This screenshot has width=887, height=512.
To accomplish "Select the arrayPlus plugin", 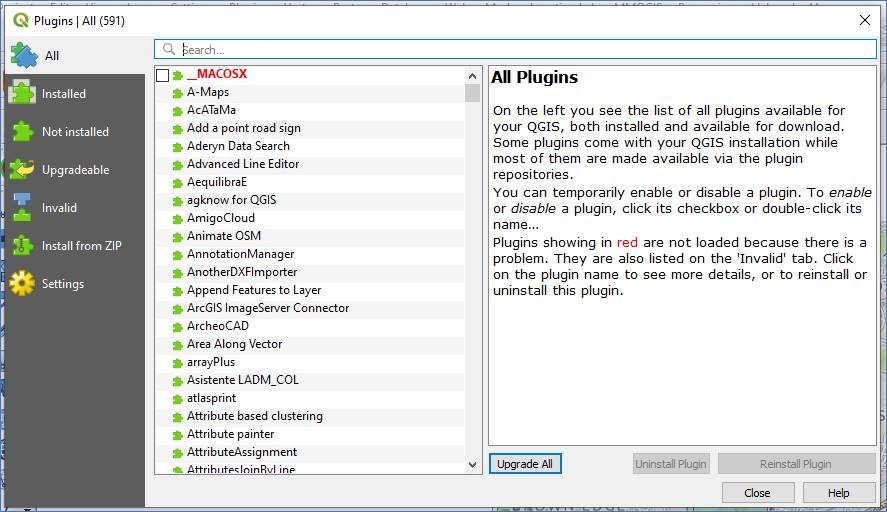I will pyautogui.click(x=210, y=362).
